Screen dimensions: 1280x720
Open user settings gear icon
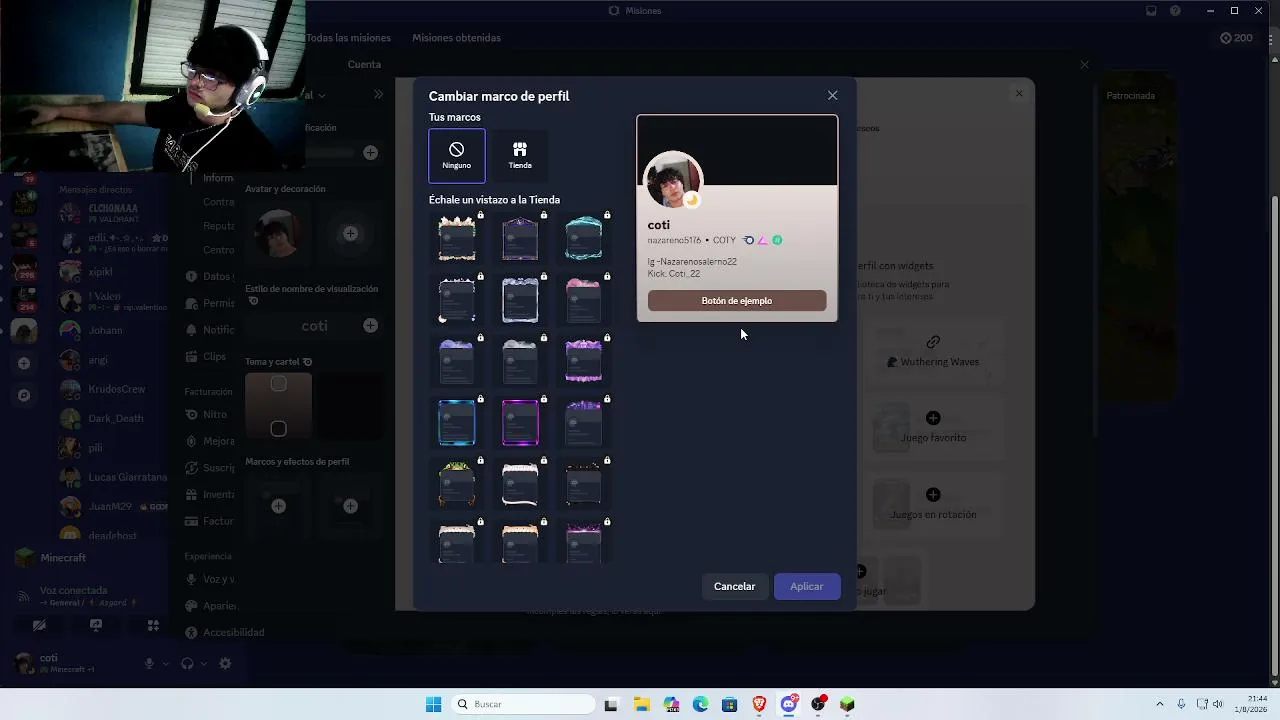[x=225, y=663]
